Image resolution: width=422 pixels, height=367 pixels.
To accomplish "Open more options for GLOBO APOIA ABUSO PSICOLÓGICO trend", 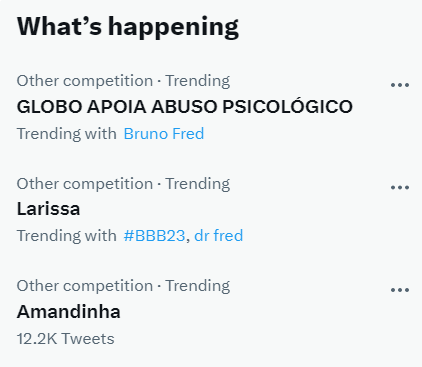I will pos(400,85).
